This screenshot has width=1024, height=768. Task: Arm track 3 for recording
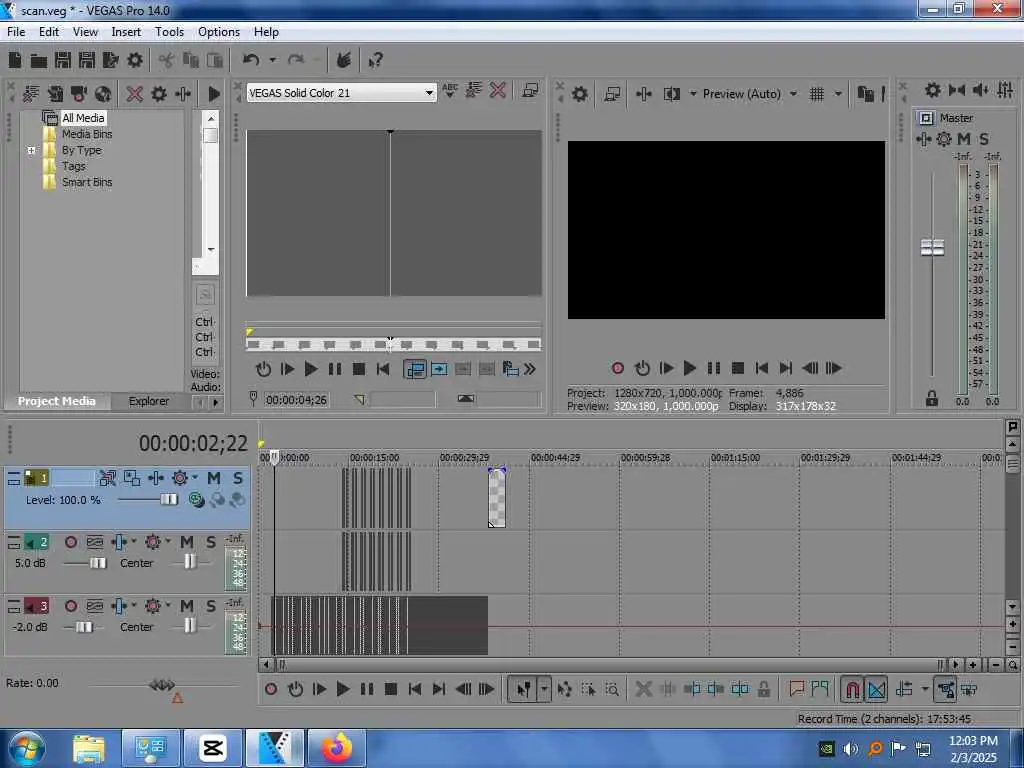(71, 606)
